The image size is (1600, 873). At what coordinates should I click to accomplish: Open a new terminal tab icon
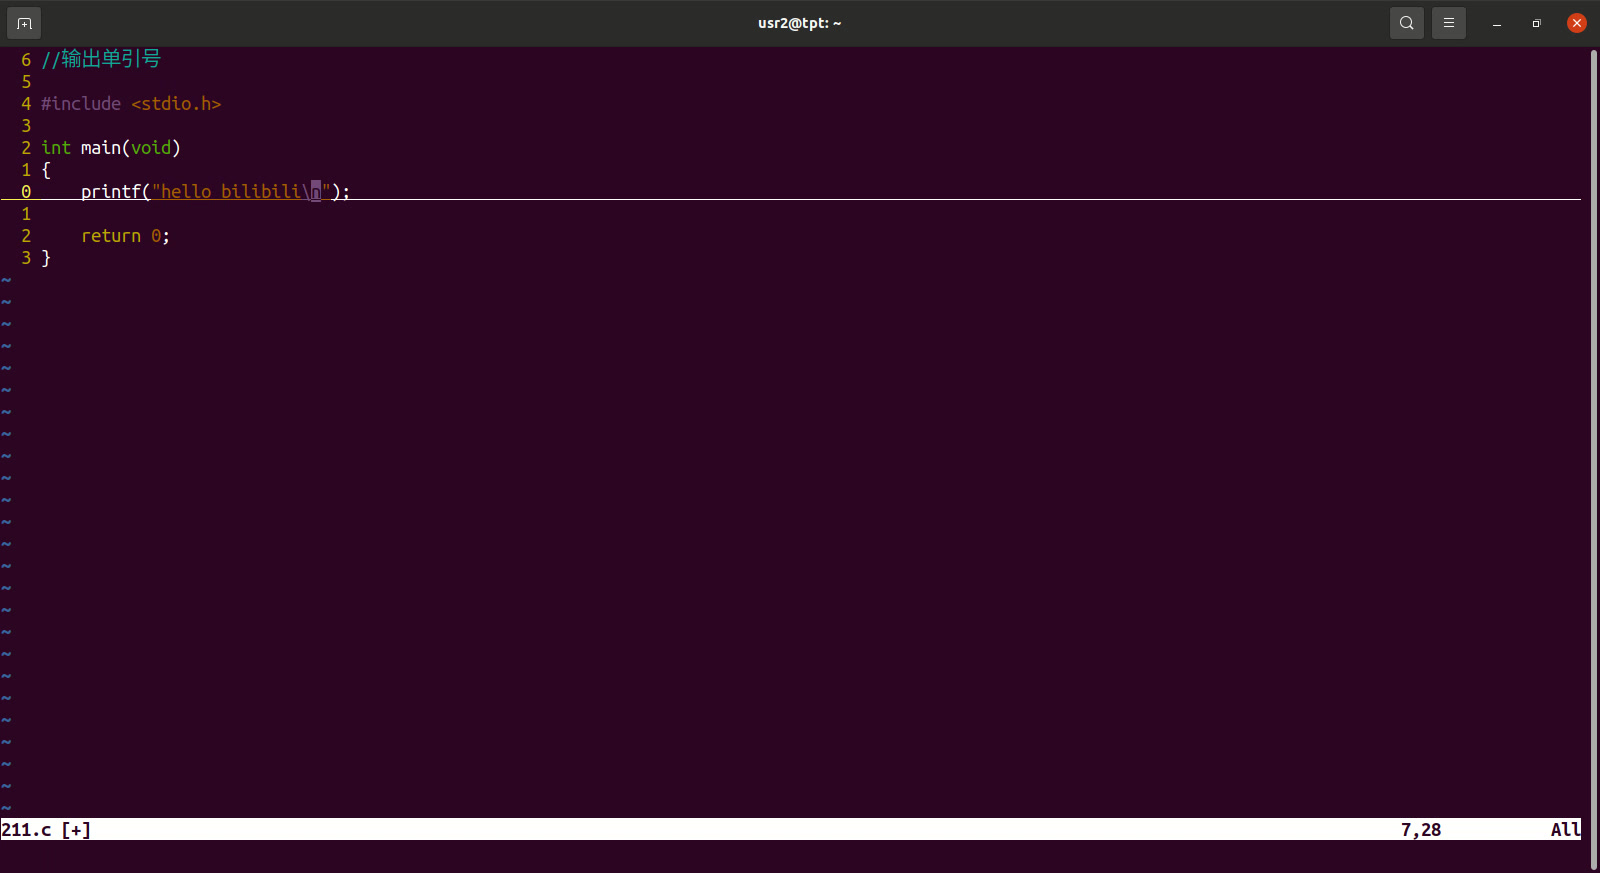click(x=24, y=23)
